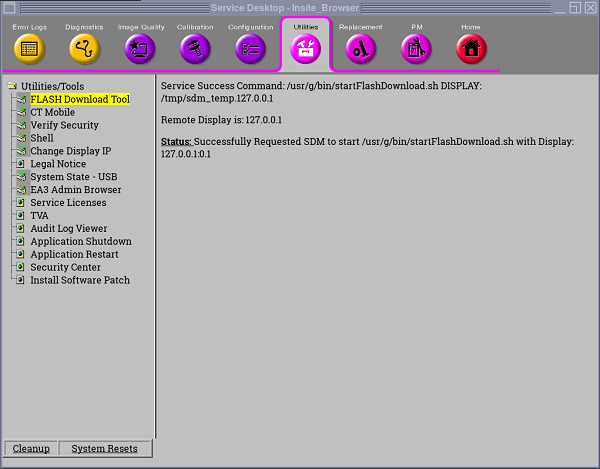This screenshot has height=469, width=600.
Task: Open the PM maintenance icon
Action: [x=416, y=47]
